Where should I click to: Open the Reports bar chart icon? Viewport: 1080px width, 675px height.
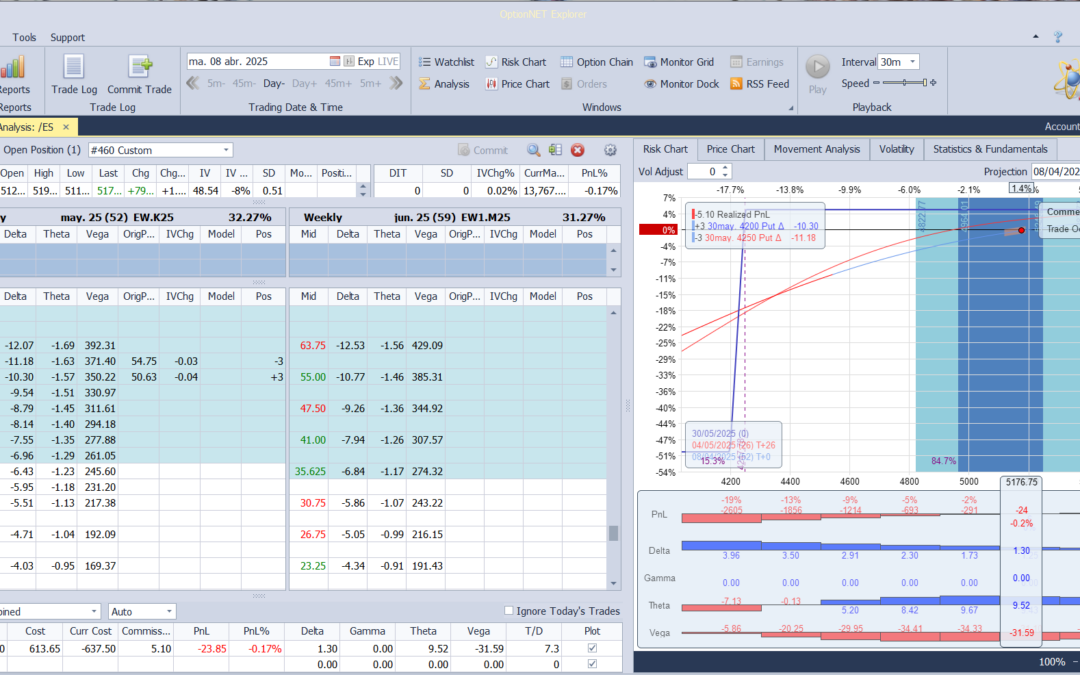12,68
